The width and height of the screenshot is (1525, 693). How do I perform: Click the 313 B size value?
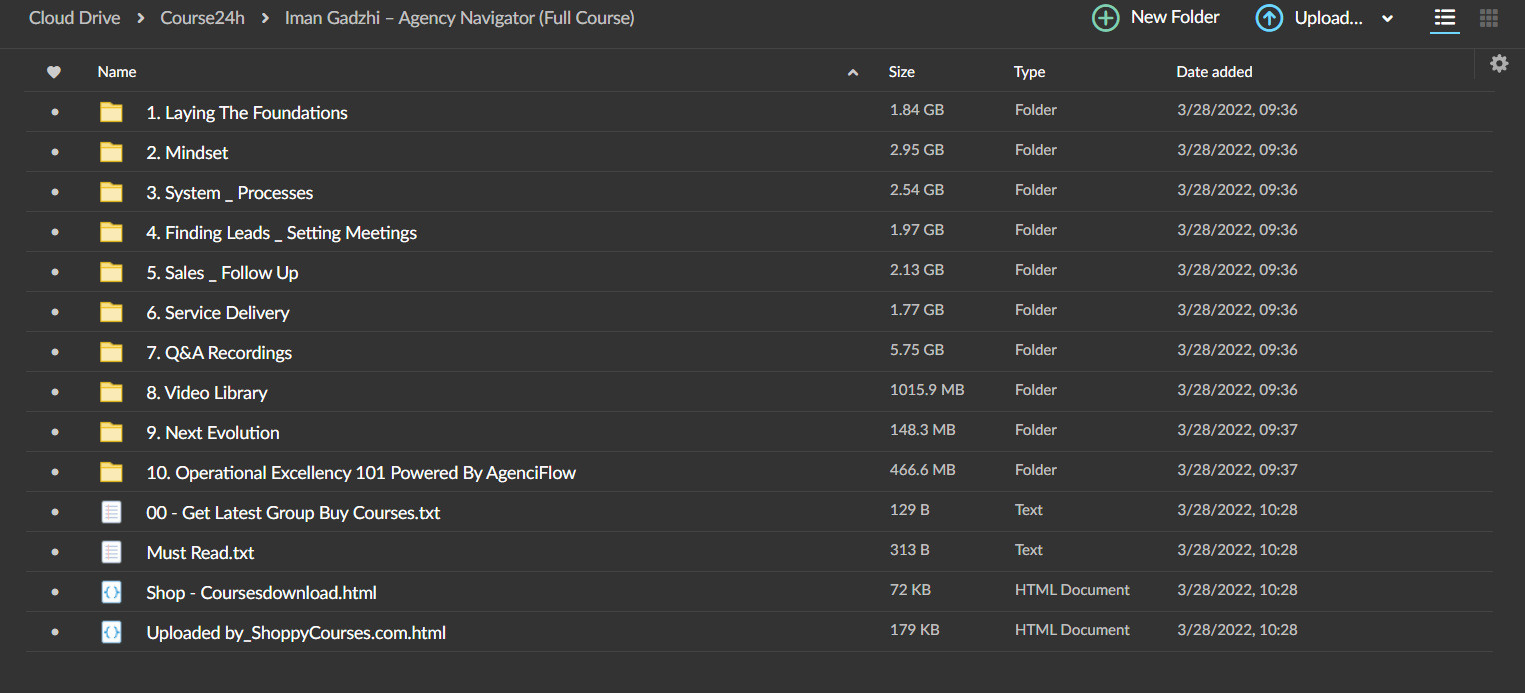pyautogui.click(x=910, y=550)
